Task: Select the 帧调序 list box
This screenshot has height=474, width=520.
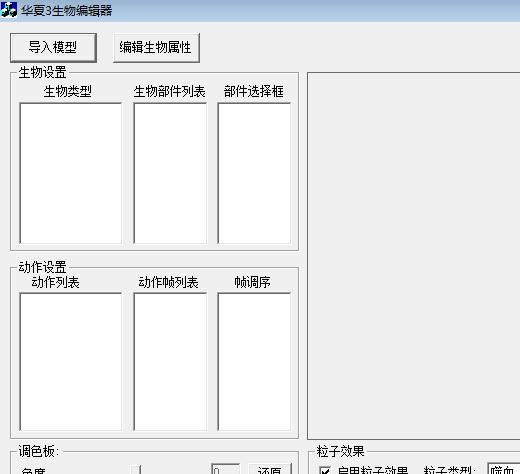Action: point(254,362)
